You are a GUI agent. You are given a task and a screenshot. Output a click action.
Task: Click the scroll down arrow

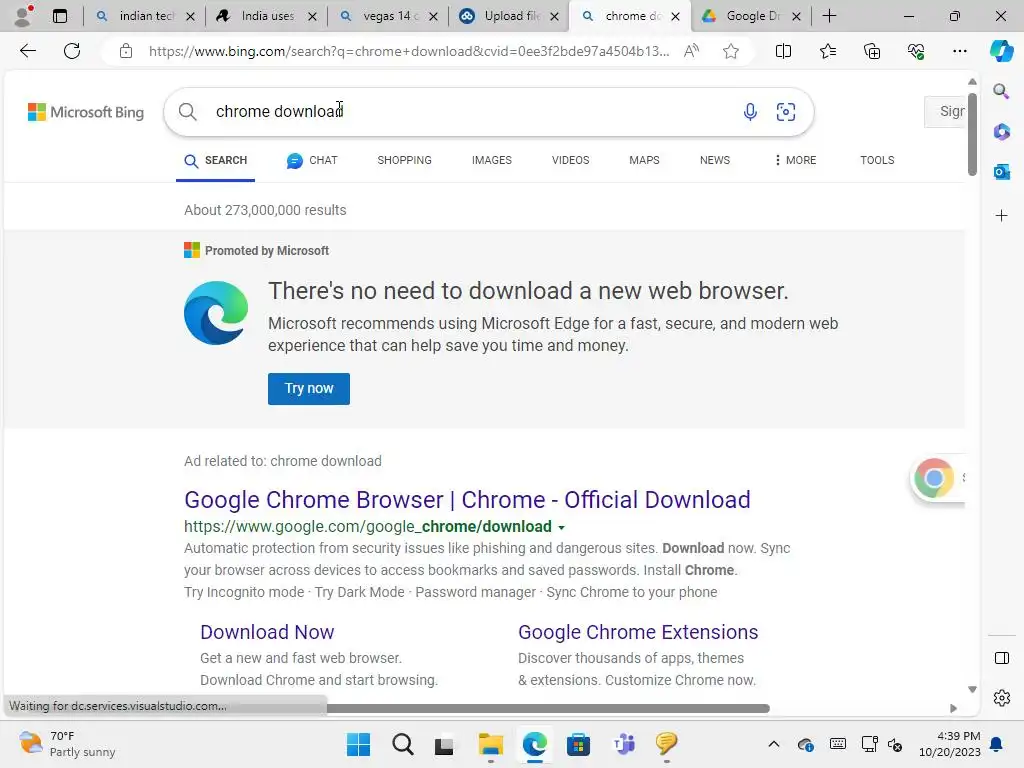tap(972, 690)
